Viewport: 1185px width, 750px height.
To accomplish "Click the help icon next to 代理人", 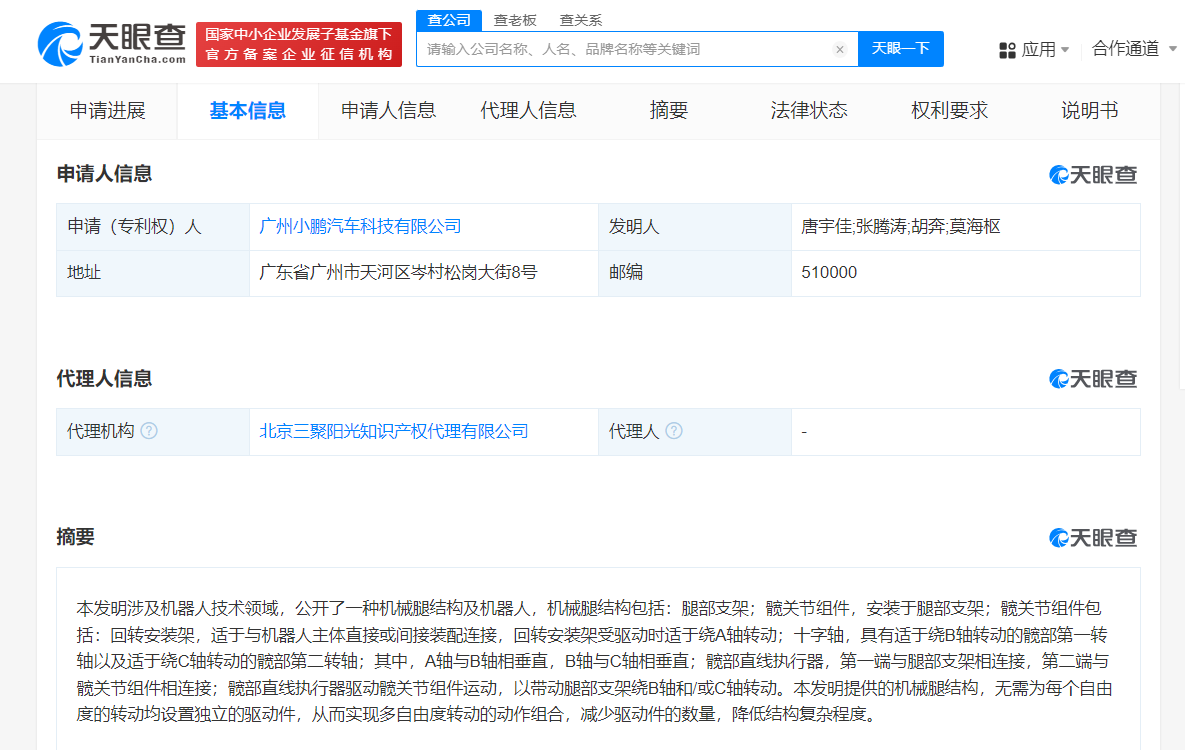I will (x=674, y=431).
